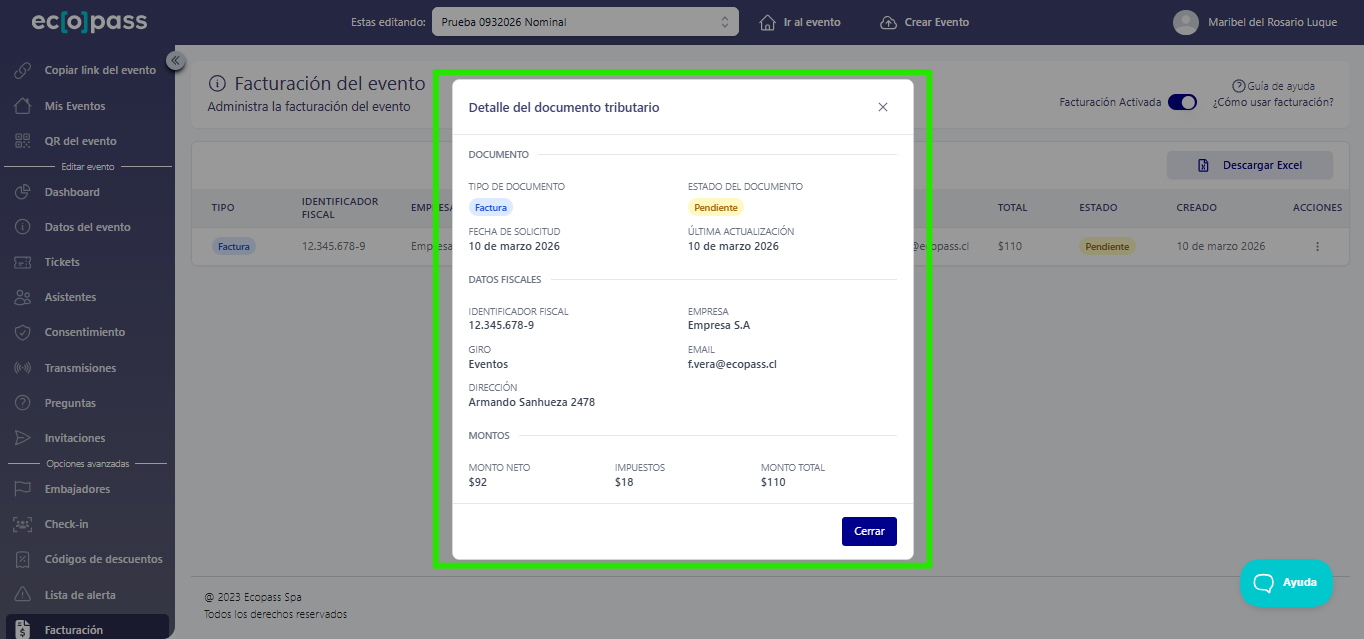Click the ecopass logo
Viewport: 1364px width, 639px height.
pyautogui.click(x=89, y=21)
